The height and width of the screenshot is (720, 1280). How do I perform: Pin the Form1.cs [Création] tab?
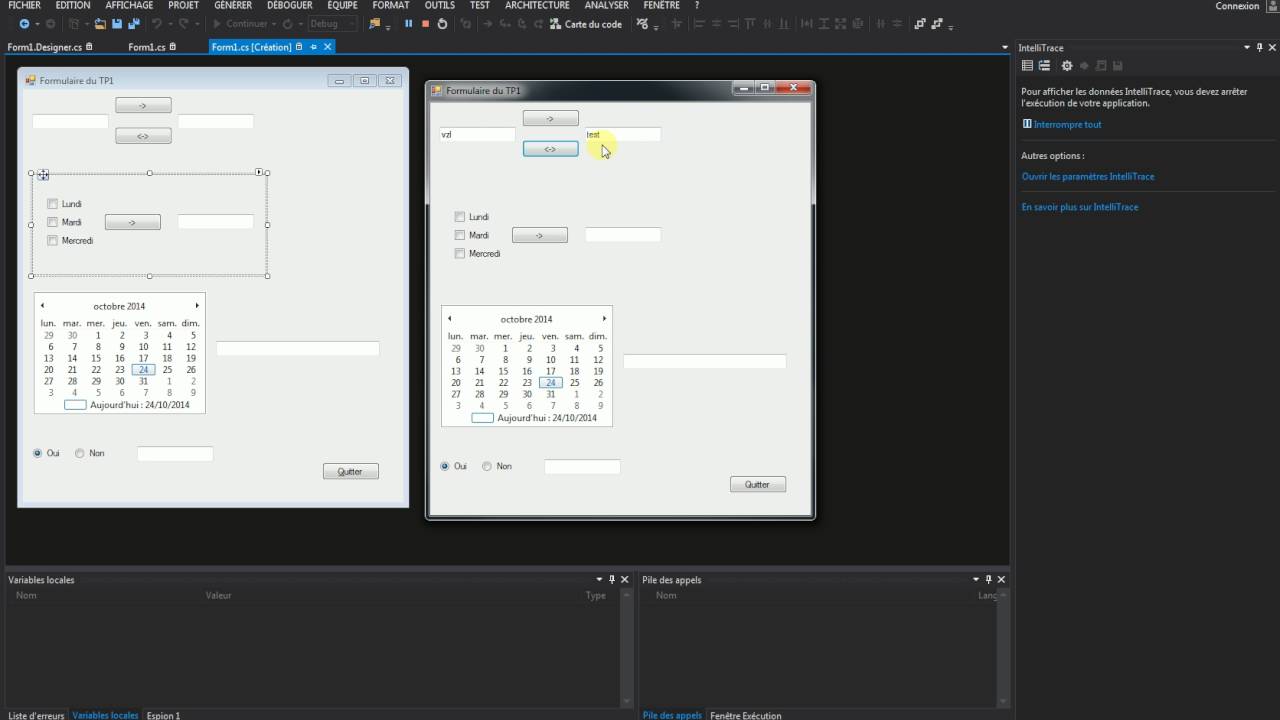313,47
